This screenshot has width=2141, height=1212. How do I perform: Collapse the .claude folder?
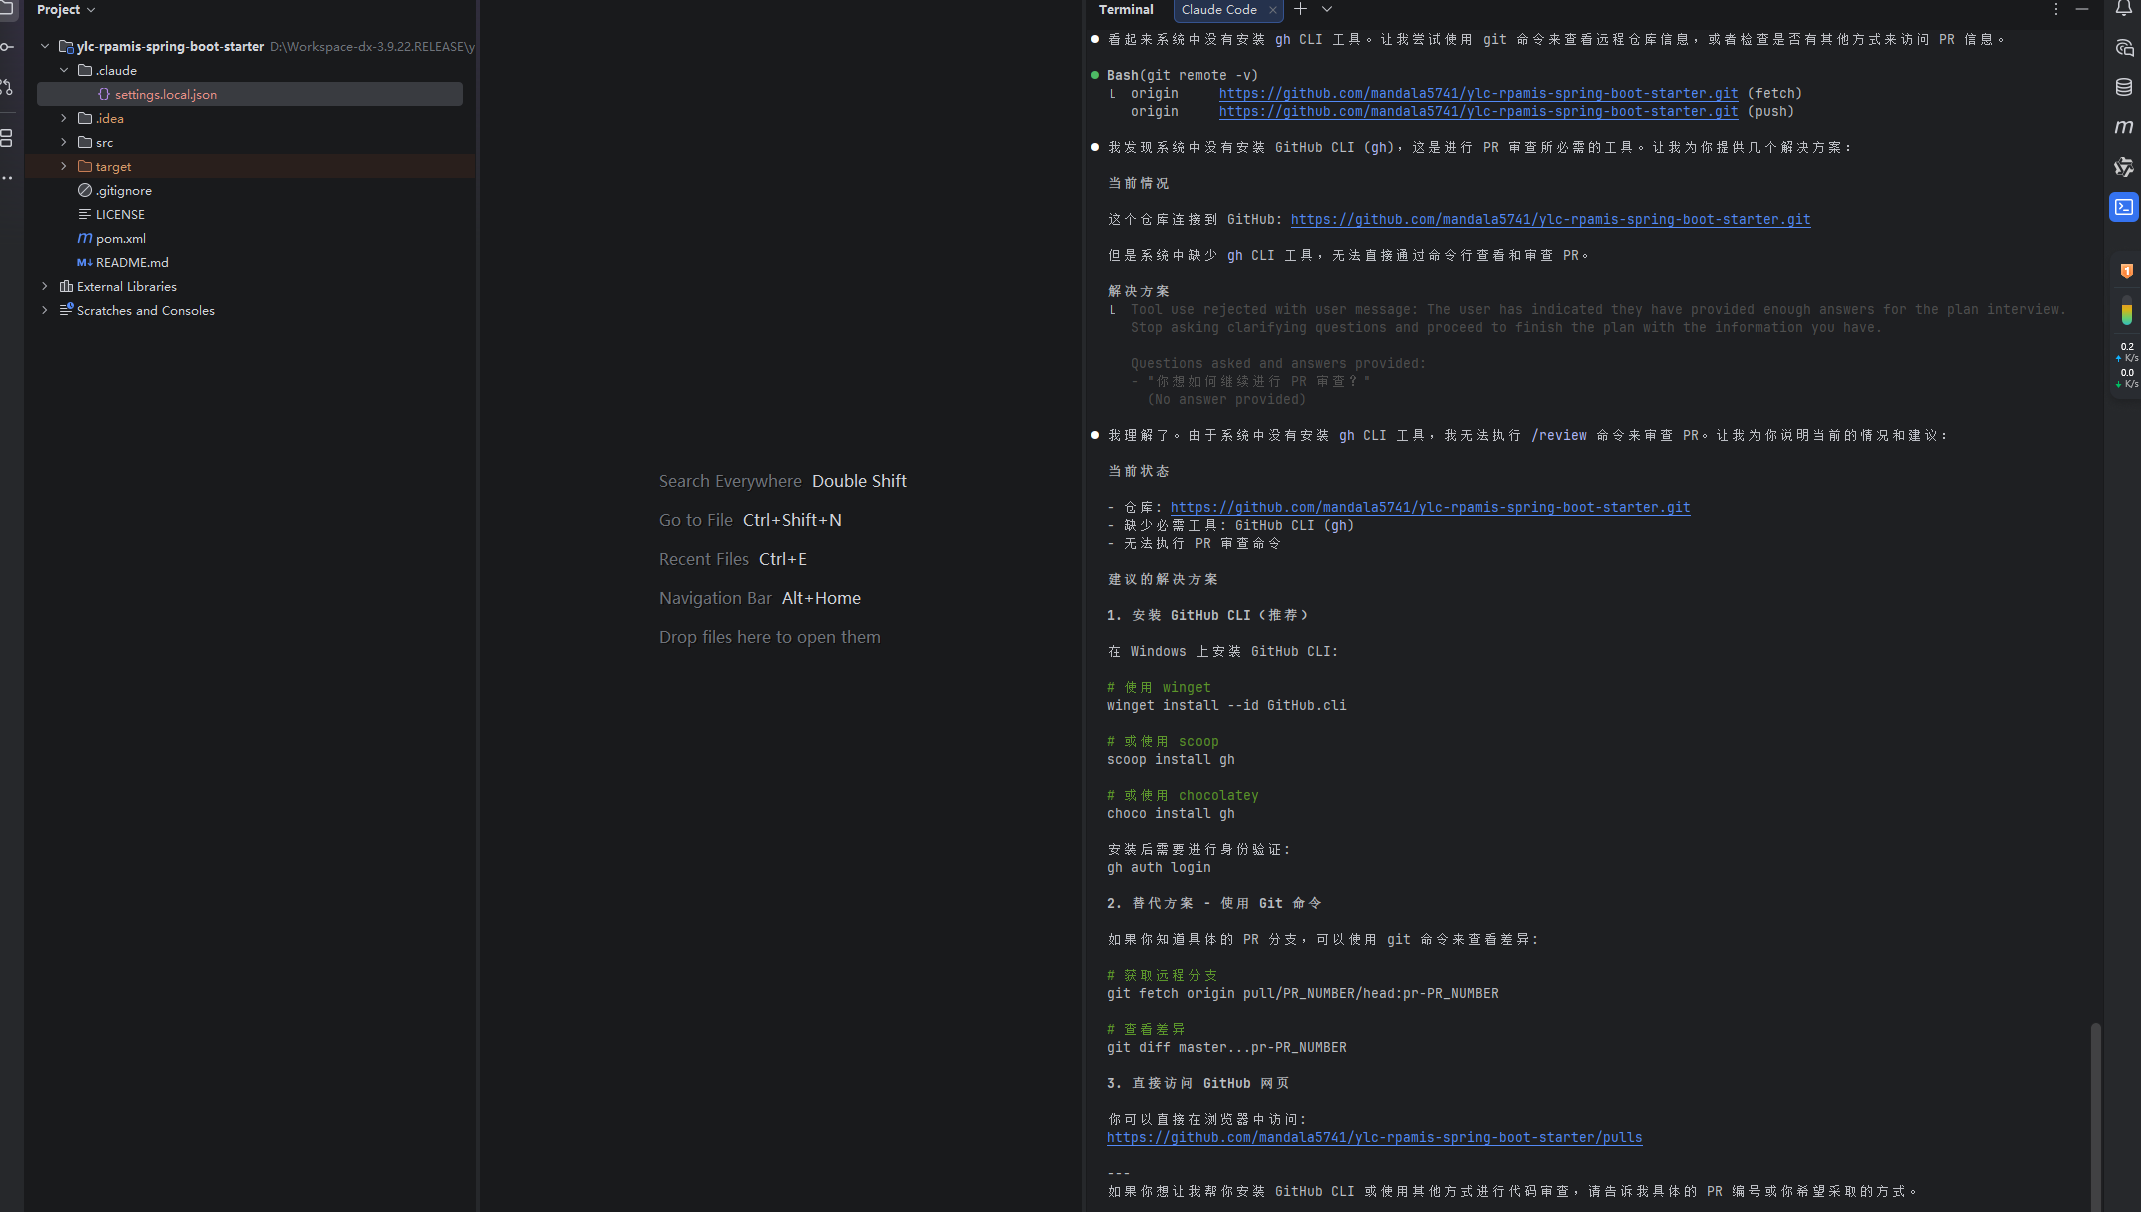(x=64, y=70)
